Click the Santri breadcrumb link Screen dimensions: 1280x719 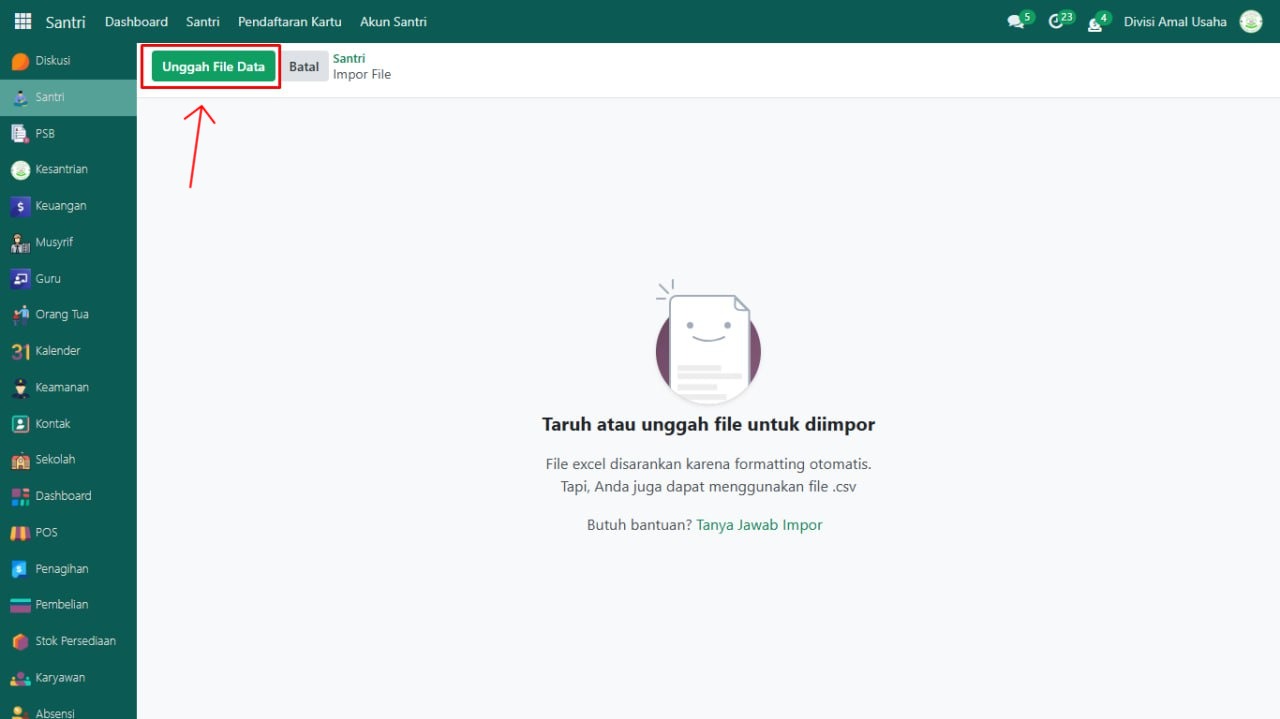click(349, 59)
